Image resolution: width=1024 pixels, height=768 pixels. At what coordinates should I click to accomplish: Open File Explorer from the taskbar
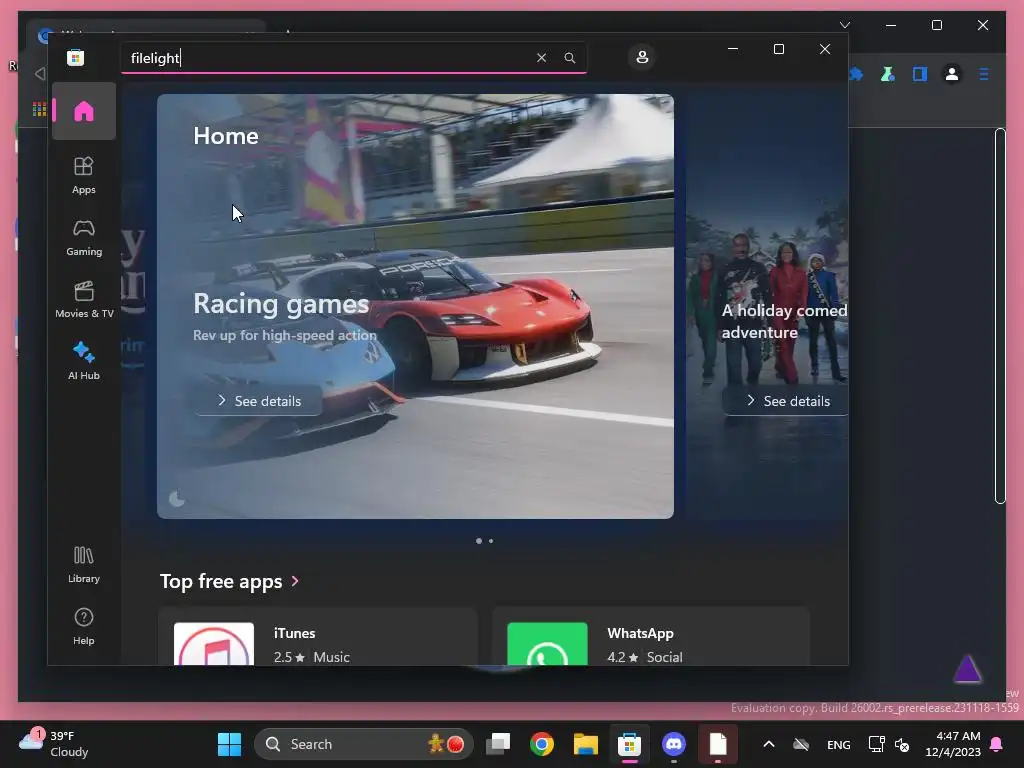[x=586, y=744]
